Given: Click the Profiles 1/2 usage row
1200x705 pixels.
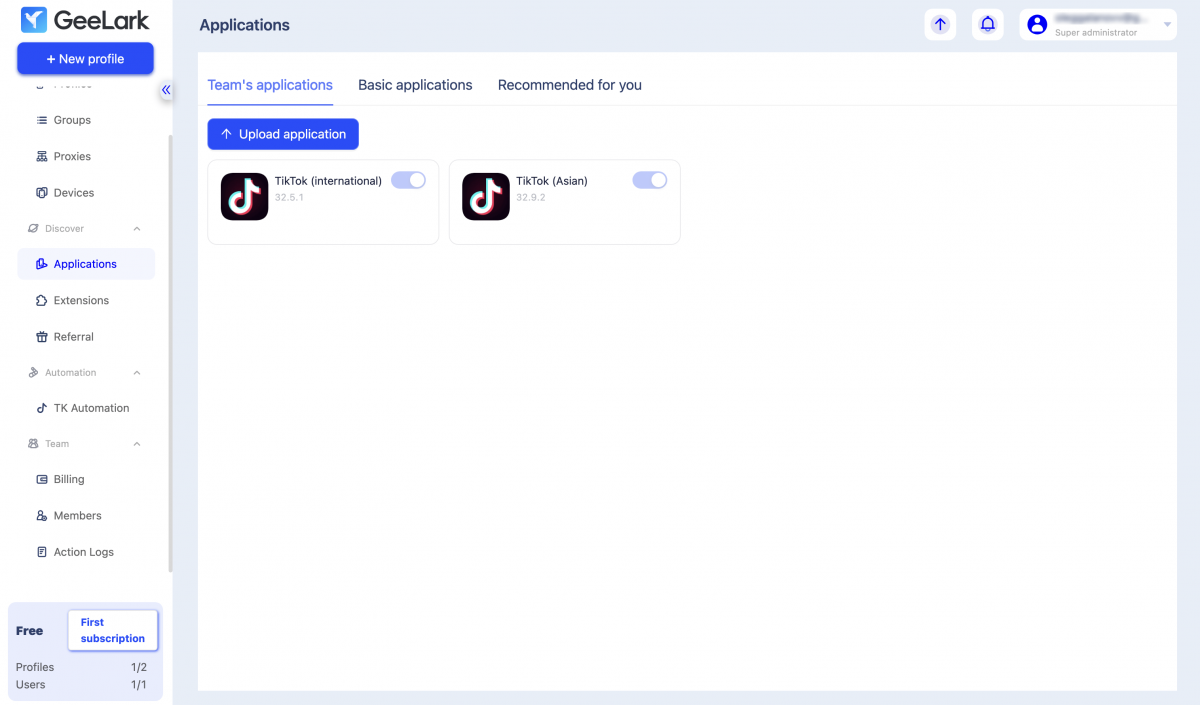Looking at the screenshot, I should 82,667.
